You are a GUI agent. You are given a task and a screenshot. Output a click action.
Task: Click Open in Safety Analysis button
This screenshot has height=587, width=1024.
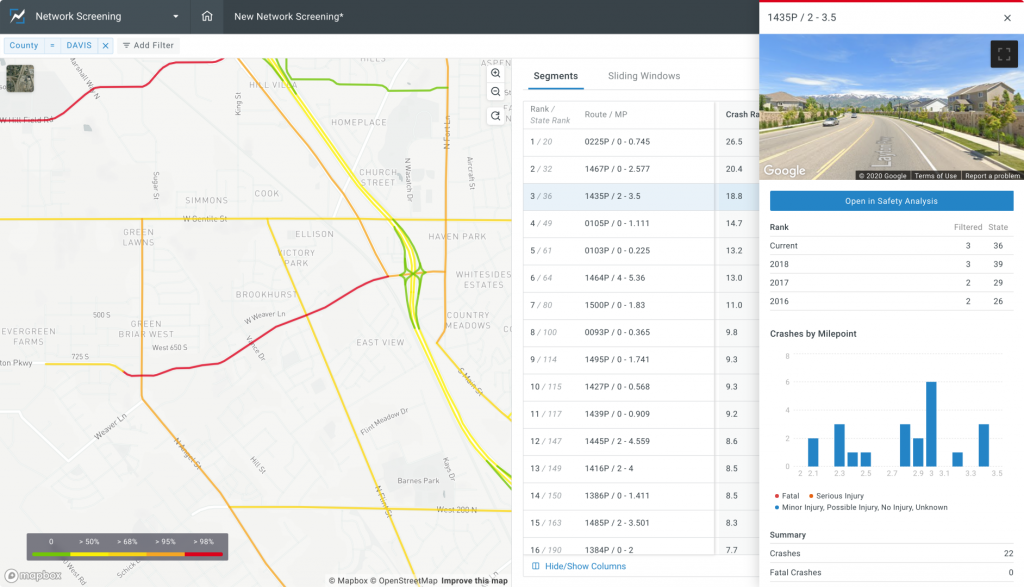click(x=891, y=201)
